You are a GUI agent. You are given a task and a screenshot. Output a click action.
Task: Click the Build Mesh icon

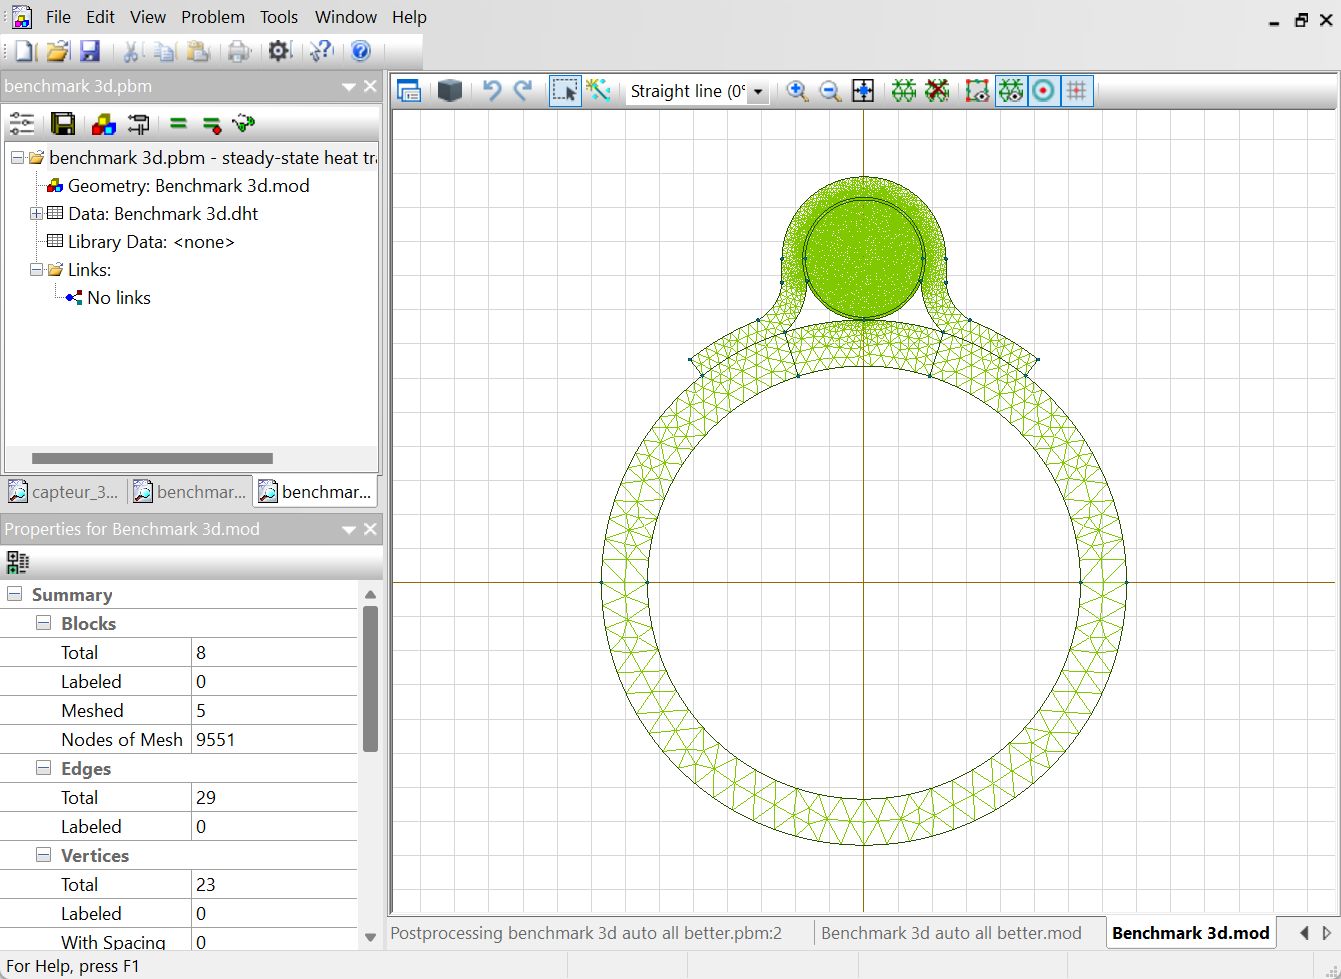(x=903, y=91)
